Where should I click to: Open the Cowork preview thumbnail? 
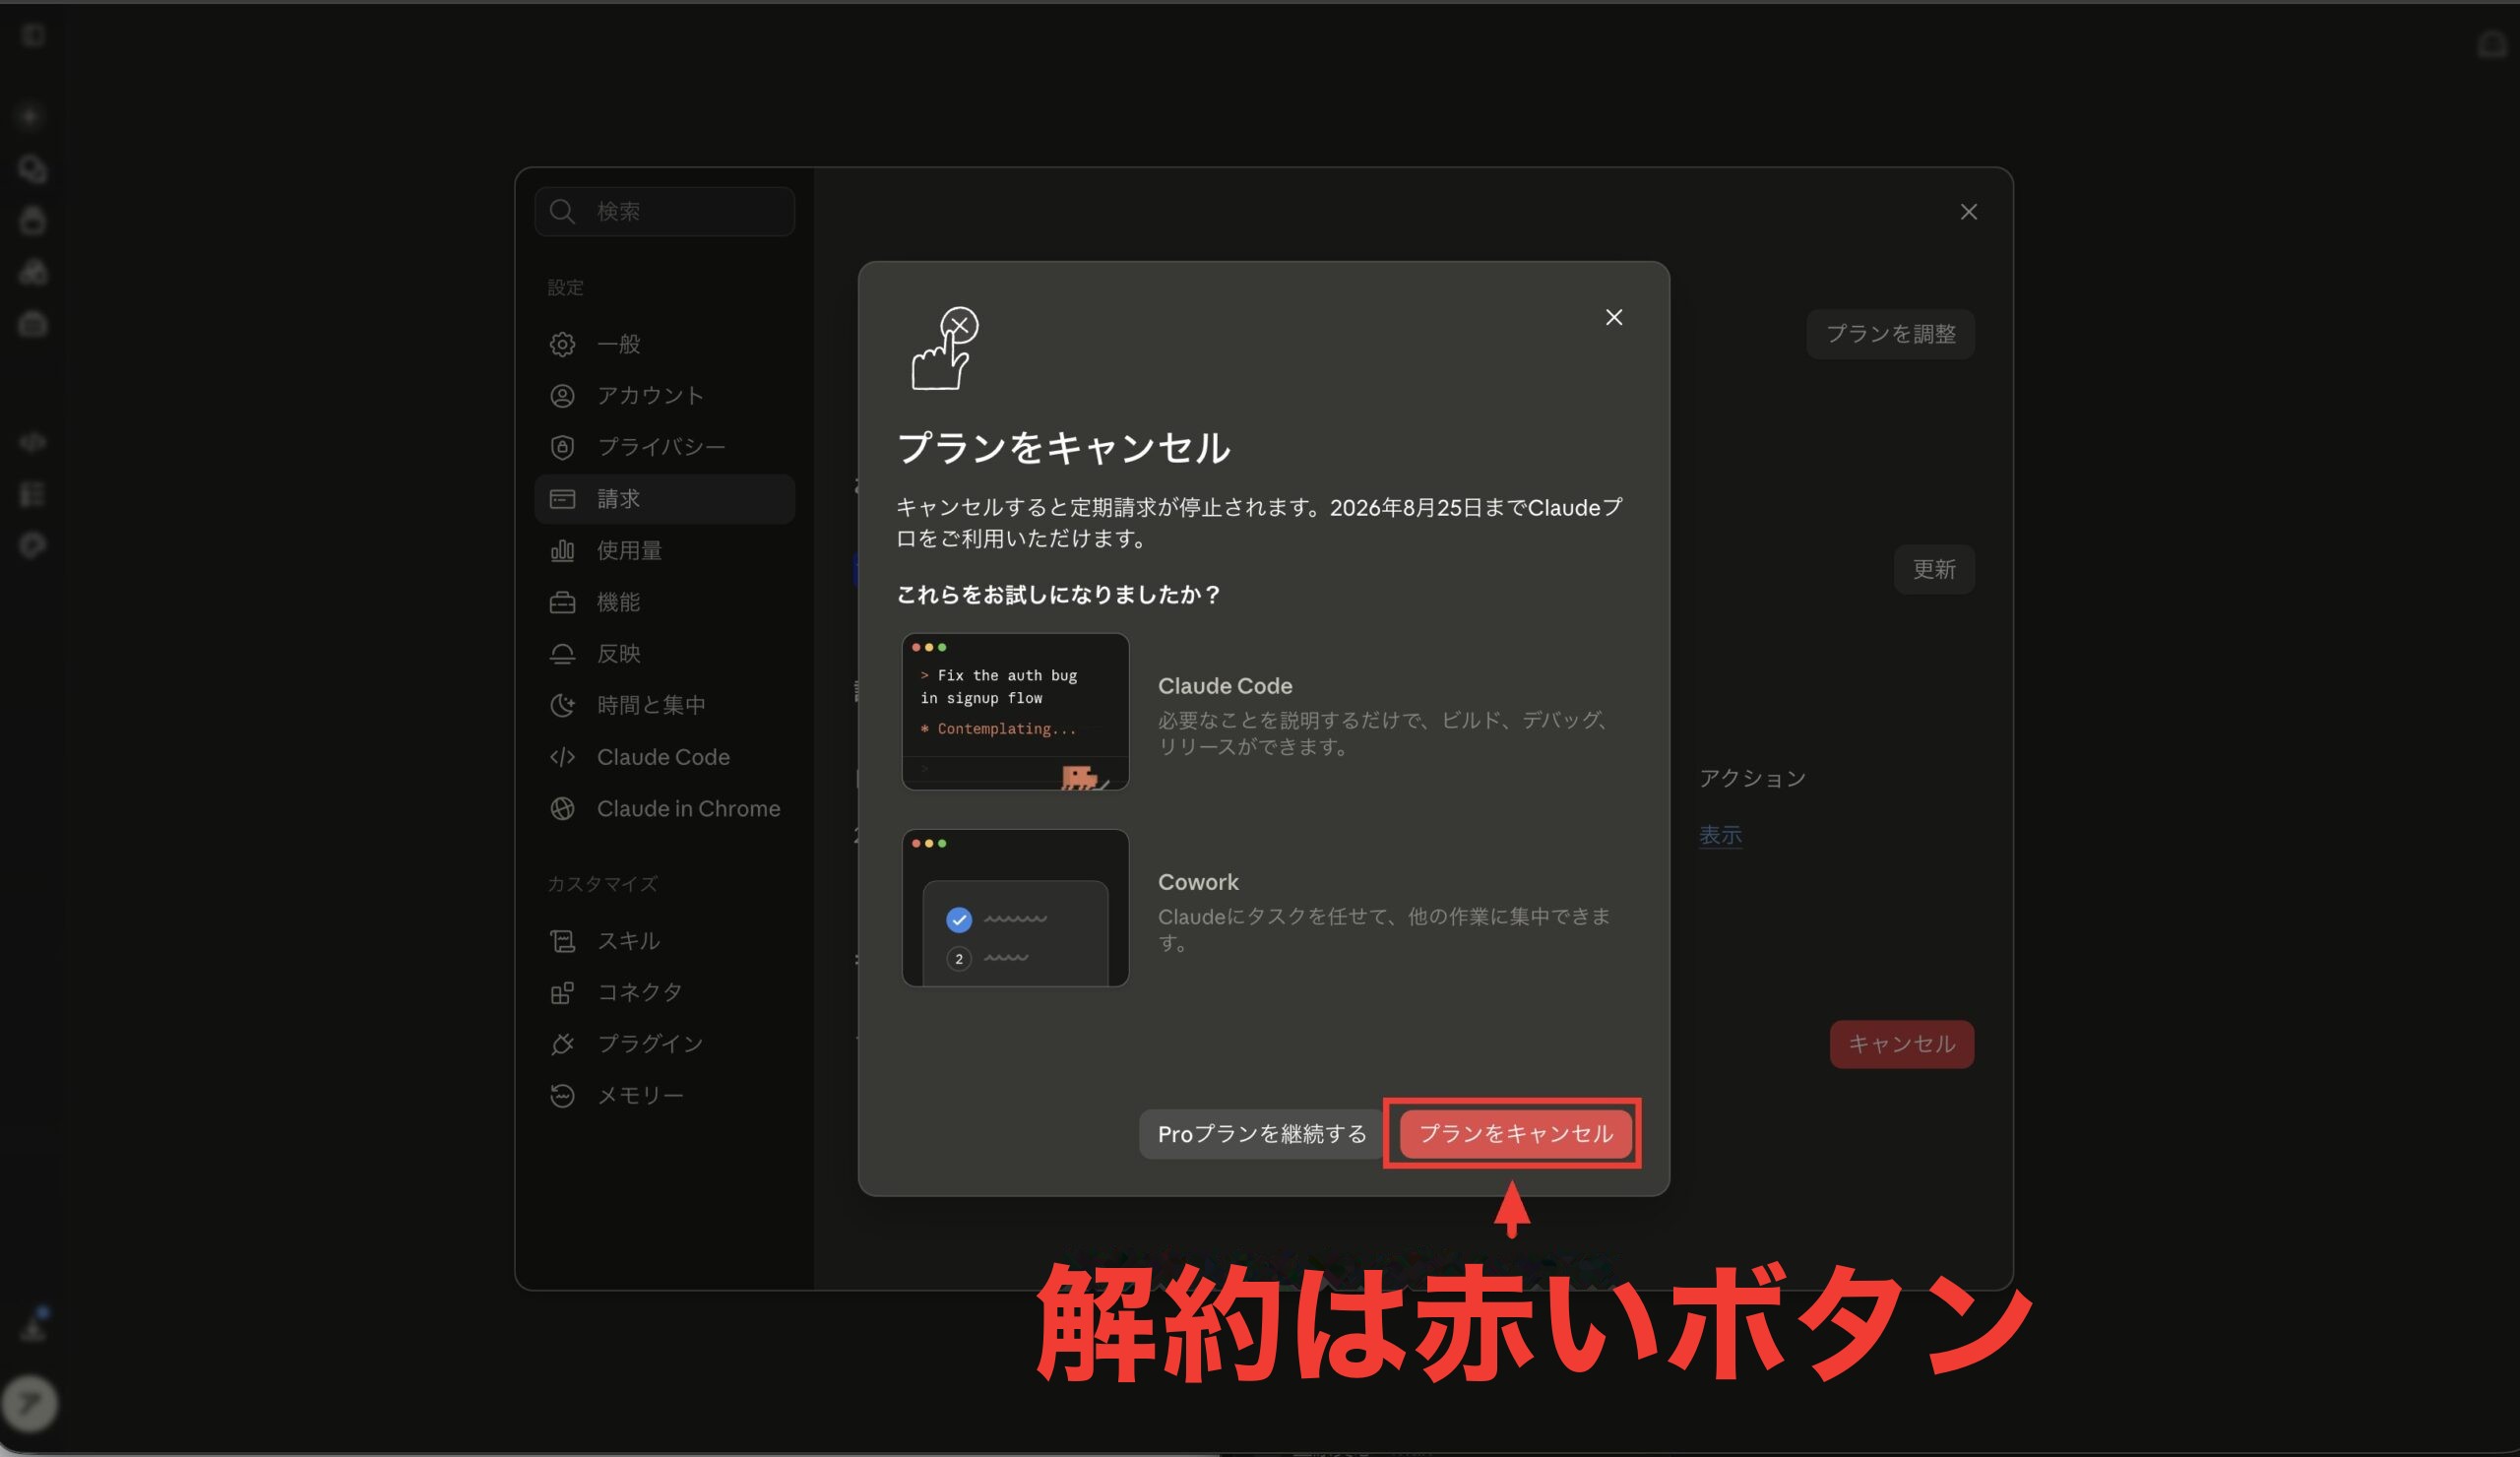coord(1015,907)
